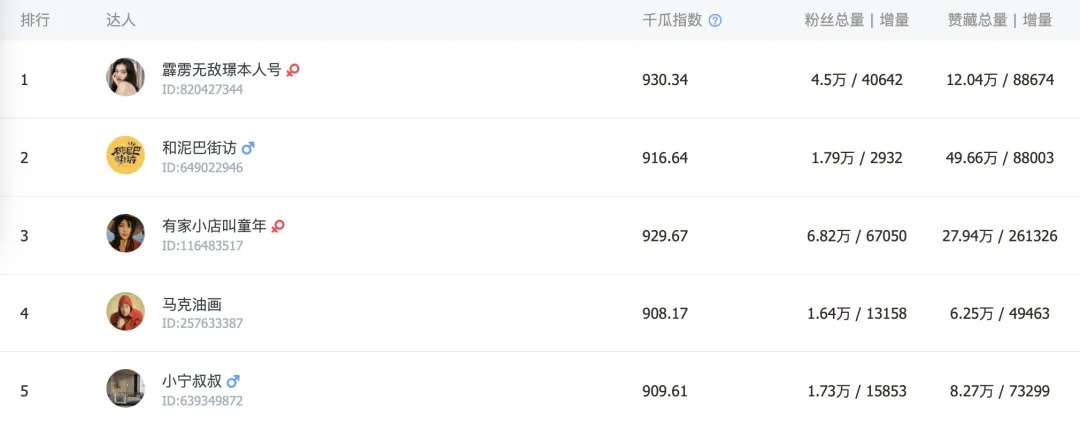The width and height of the screenshot is (1080, 429).
Task: Click the gender icon beside 有家小店叫童年
Action: click(278, 226)
